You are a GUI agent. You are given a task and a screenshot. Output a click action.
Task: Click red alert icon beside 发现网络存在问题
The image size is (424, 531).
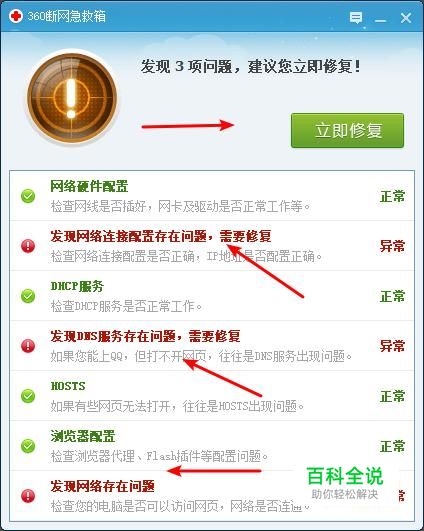pos(28,496)
